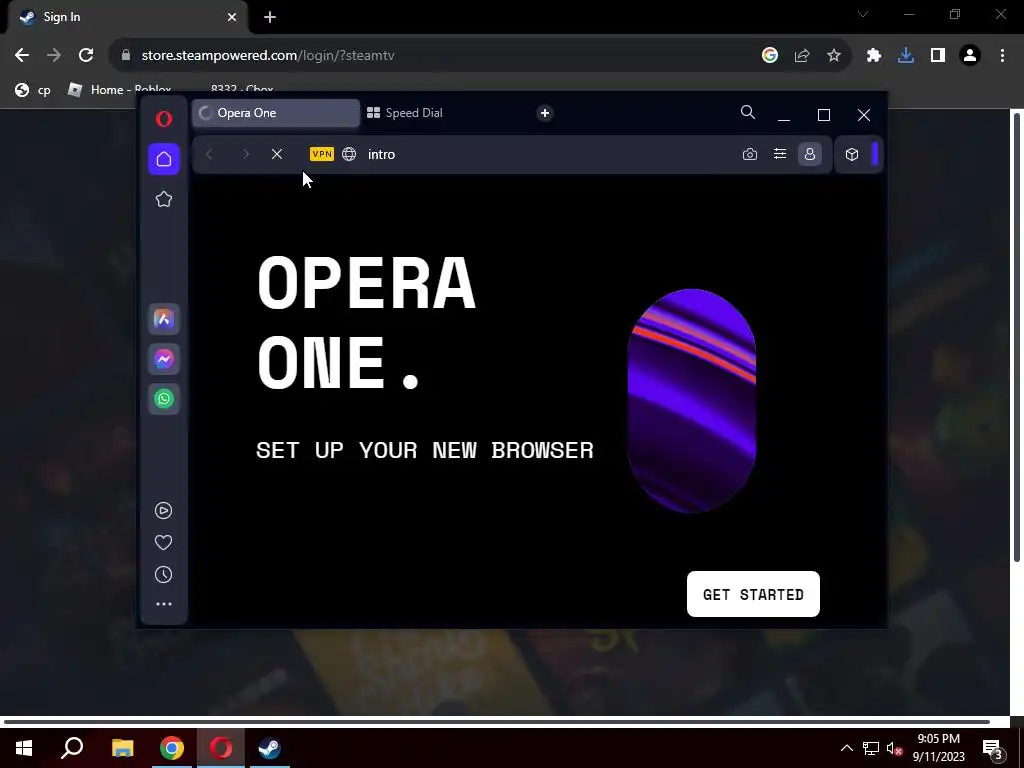Open the Opera extensions cube icon
Image resolution: width=1024 pixels, height=768 pixels.
point(852,154)
